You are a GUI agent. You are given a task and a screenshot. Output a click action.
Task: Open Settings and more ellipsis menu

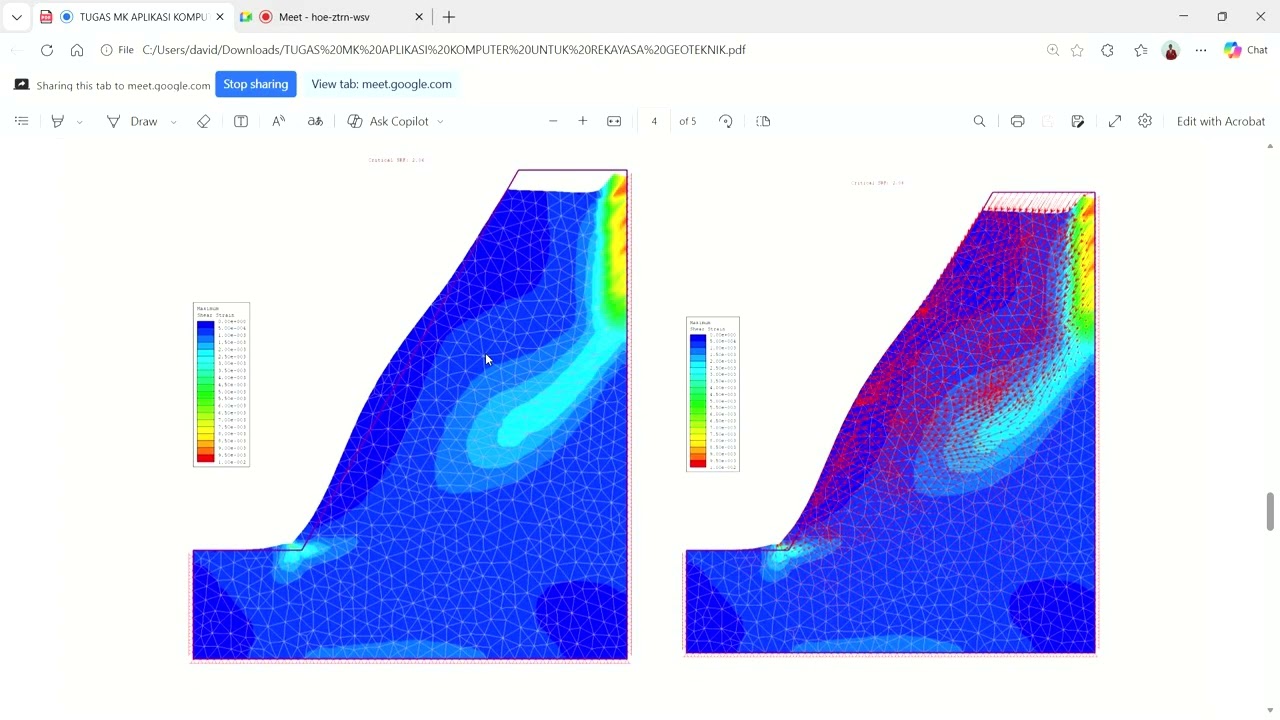tap(1201, 50)
